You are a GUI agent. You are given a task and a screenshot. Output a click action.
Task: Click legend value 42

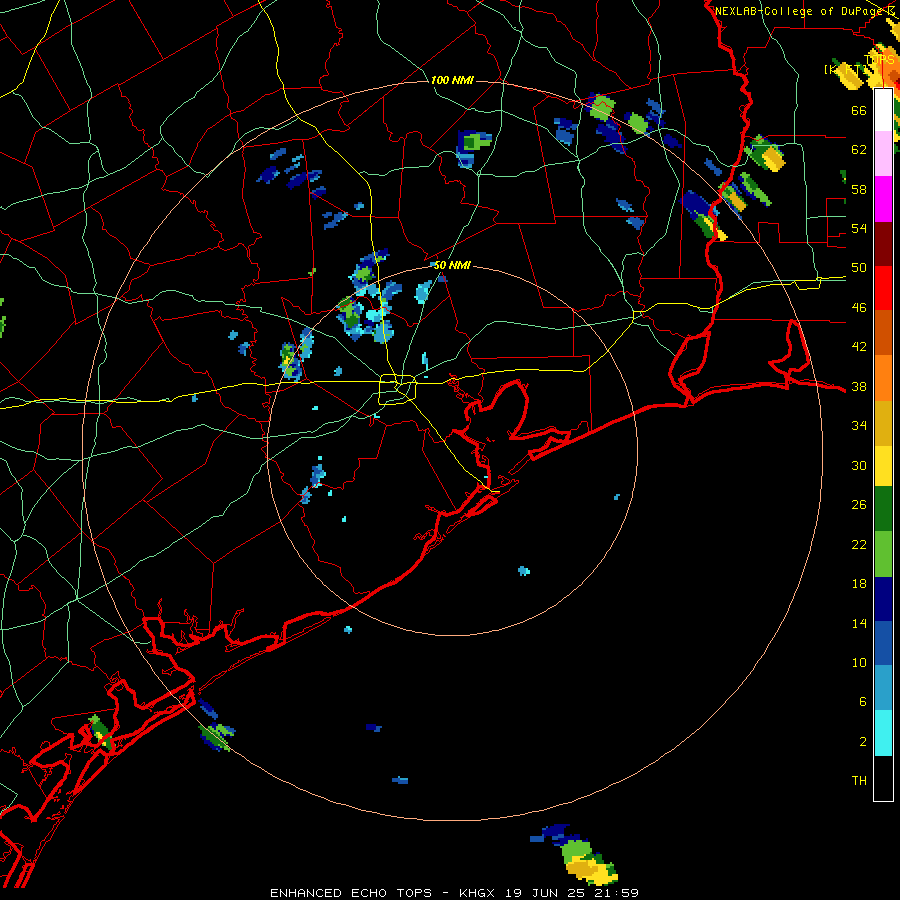859,347
